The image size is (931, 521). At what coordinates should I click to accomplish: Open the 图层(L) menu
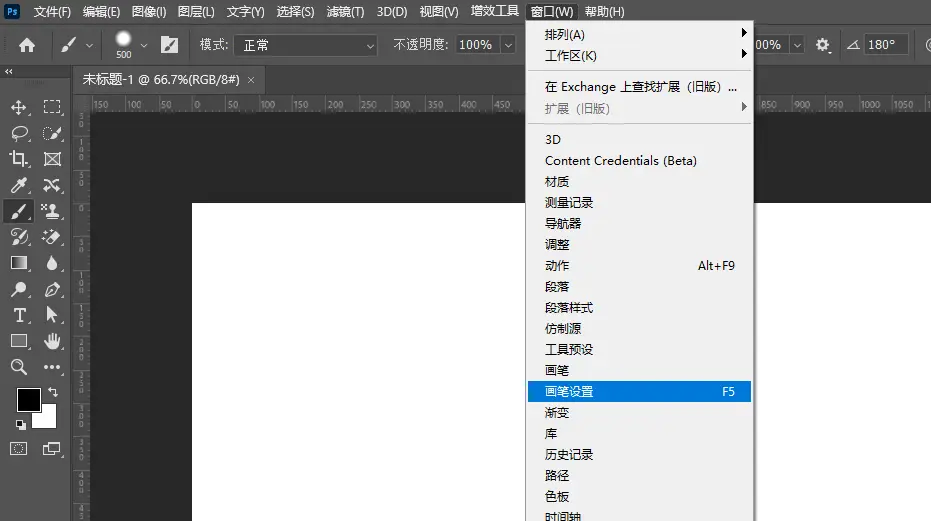(196, 12)
